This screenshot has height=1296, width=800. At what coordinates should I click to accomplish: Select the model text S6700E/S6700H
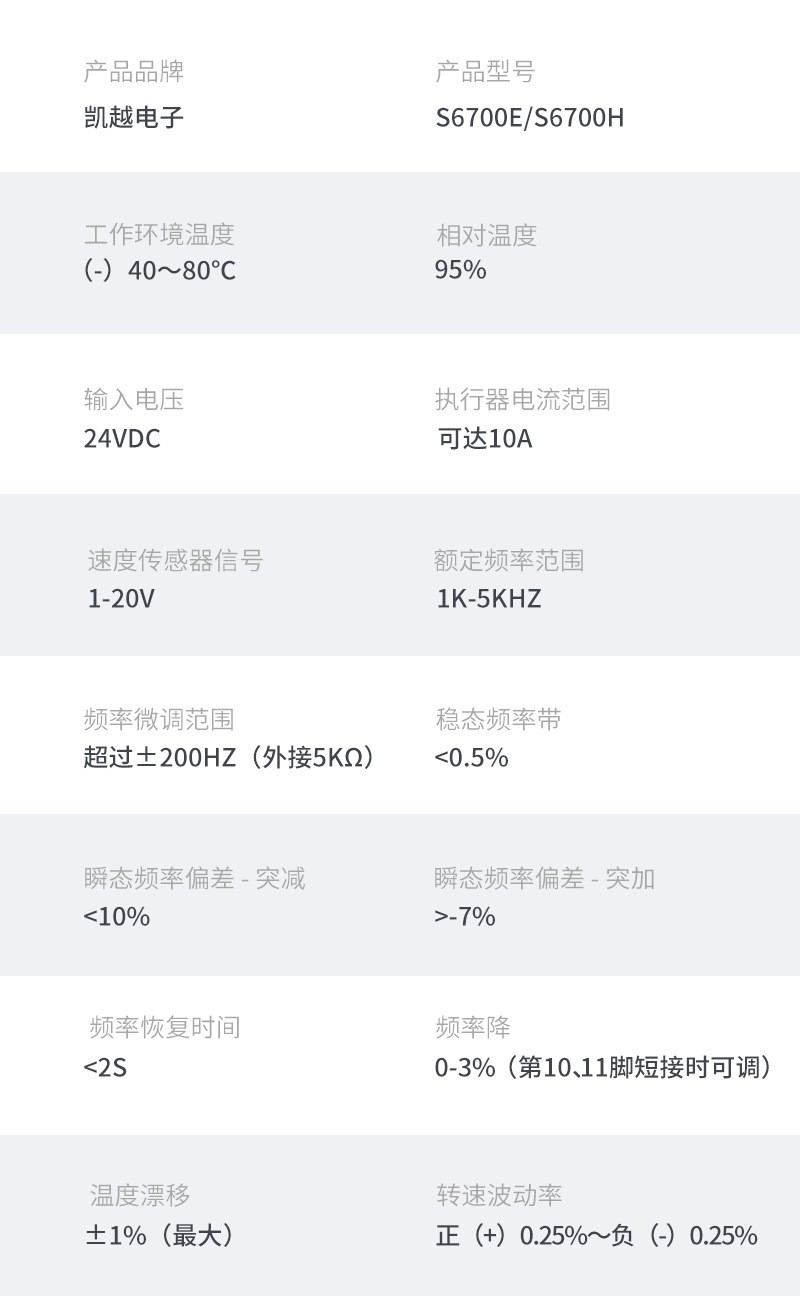[x=529, y=118]
